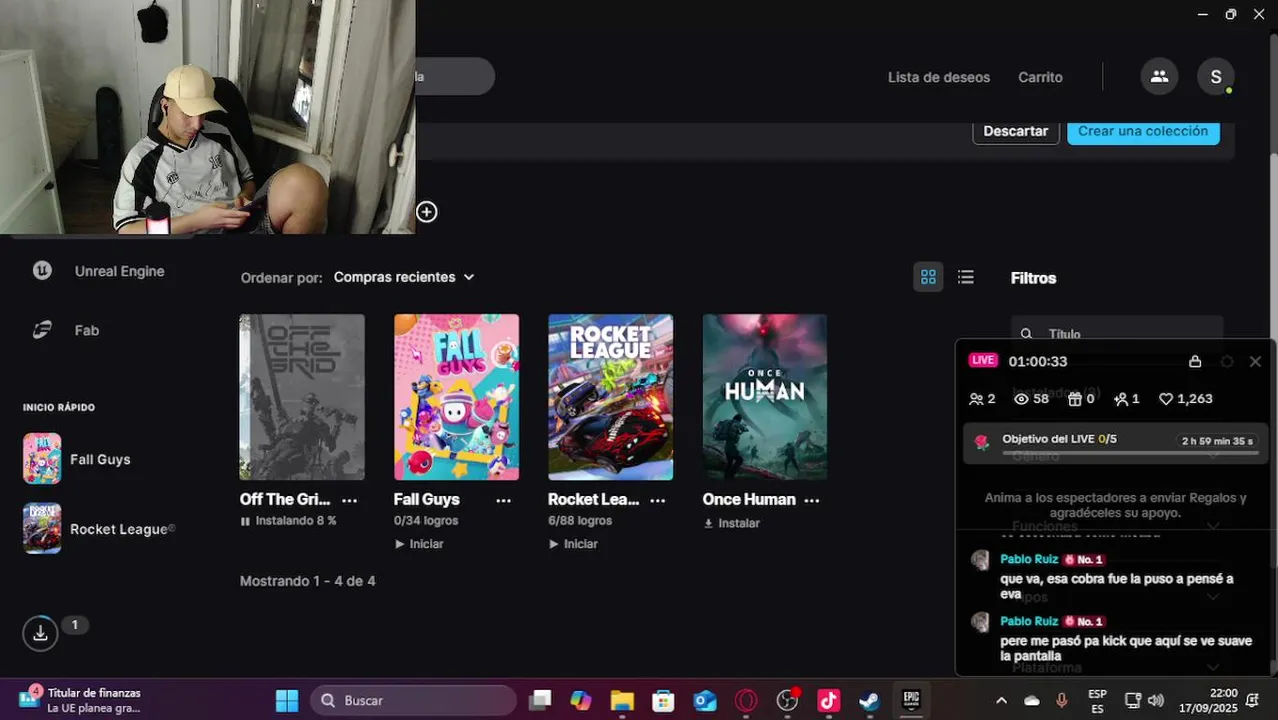Click the Mostrando 1 - 4 de 4 text
The width and height of the screenshot is (1278, 720).
pos(308,581)
